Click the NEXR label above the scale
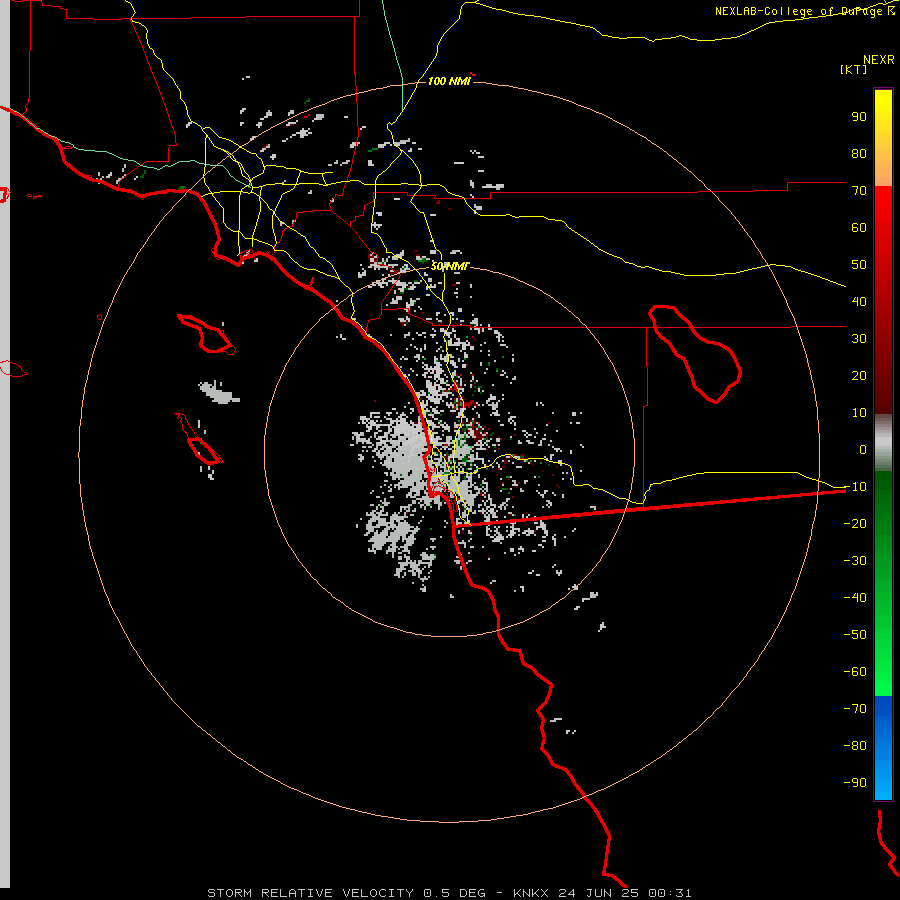 click(878, 60)
